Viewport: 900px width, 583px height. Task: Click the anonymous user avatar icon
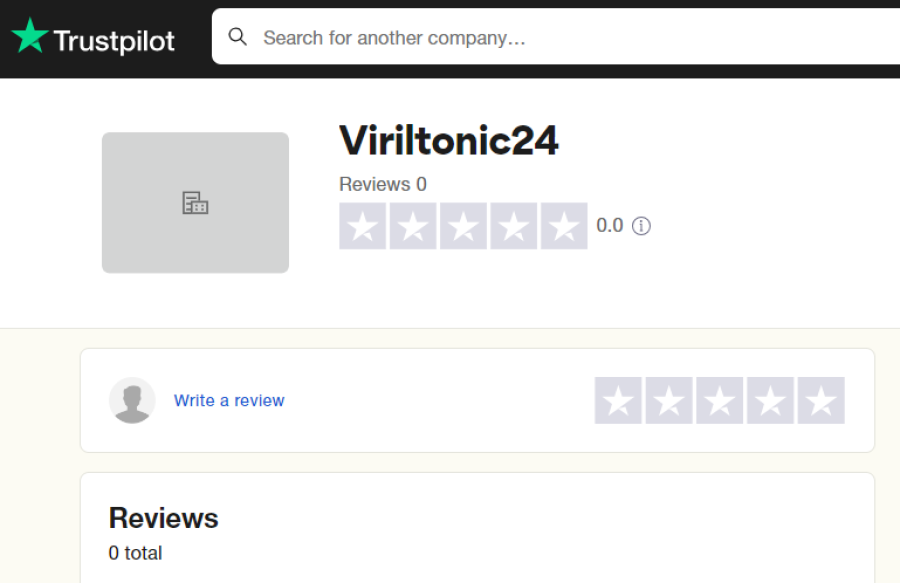pyautogui.click(x=132, y=401)
